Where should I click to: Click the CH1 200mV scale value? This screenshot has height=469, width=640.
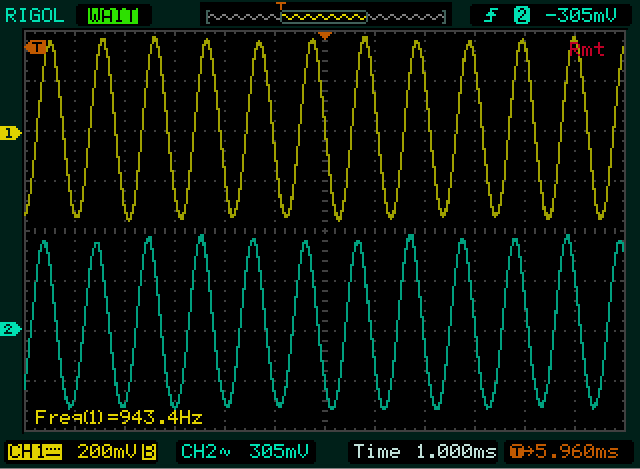pos(107,452)
